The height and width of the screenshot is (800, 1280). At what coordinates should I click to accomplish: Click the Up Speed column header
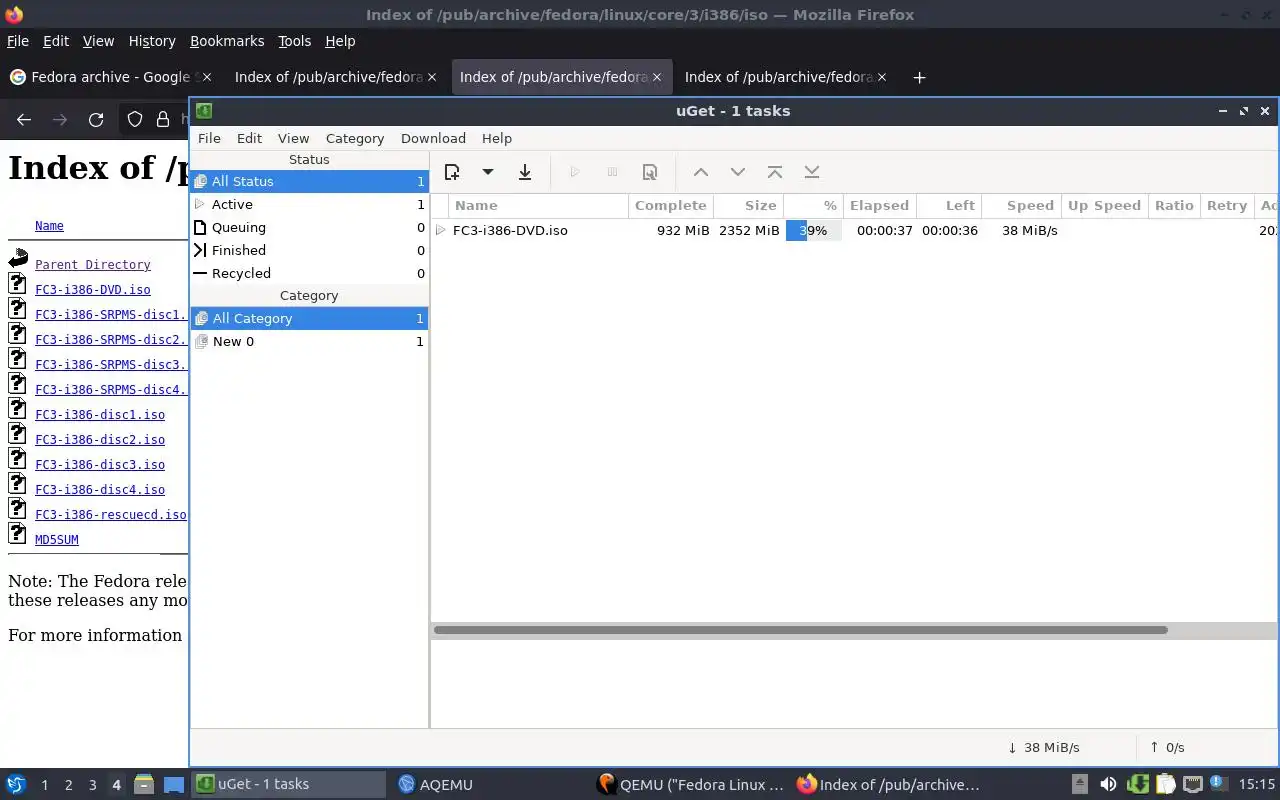(x=1104, y=205)
